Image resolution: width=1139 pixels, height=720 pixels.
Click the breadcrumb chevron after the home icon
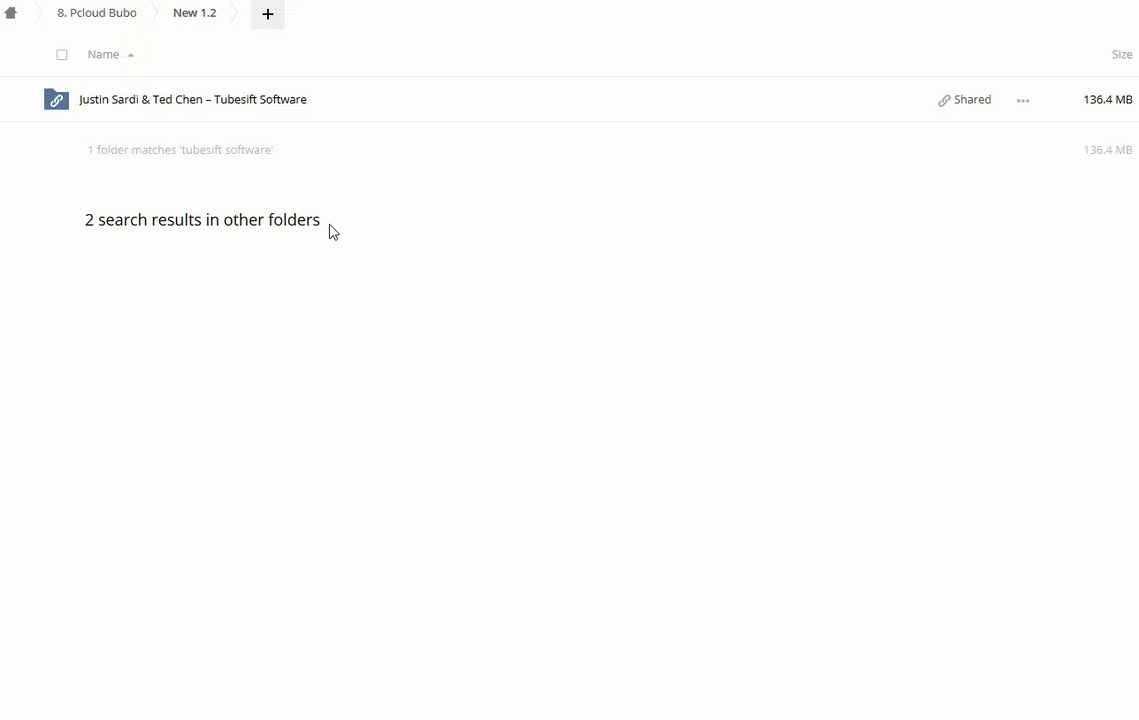coord(37,13)
